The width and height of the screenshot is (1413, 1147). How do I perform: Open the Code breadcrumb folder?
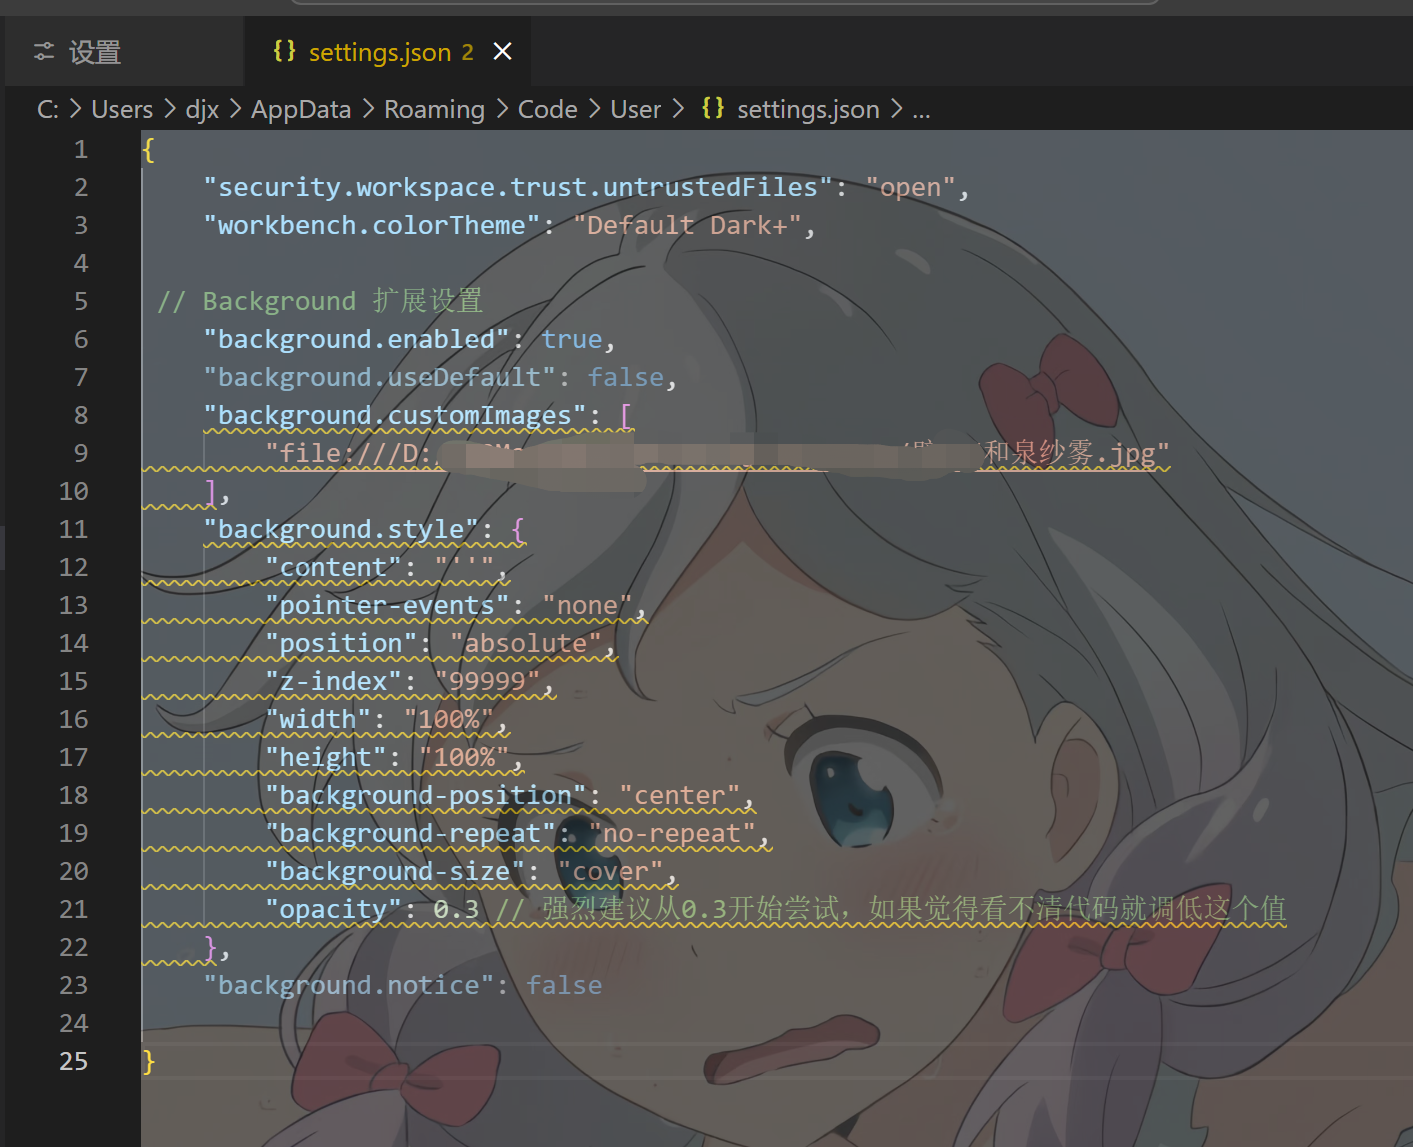pos(547,109)
